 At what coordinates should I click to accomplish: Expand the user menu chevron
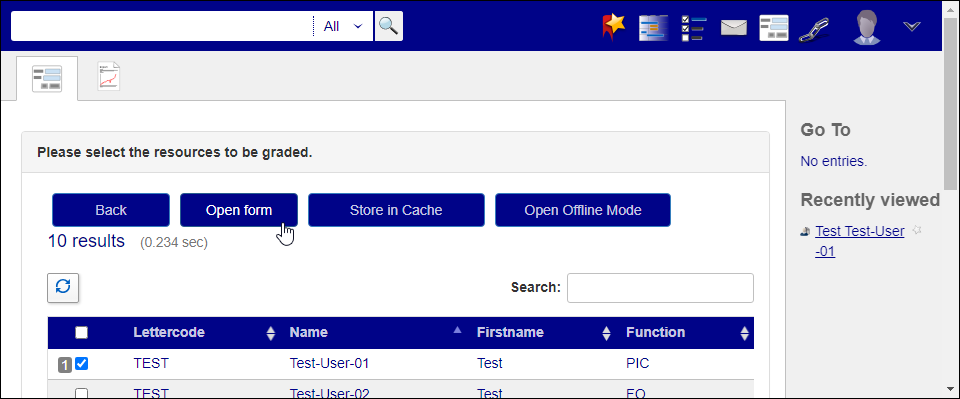(912, 26)
